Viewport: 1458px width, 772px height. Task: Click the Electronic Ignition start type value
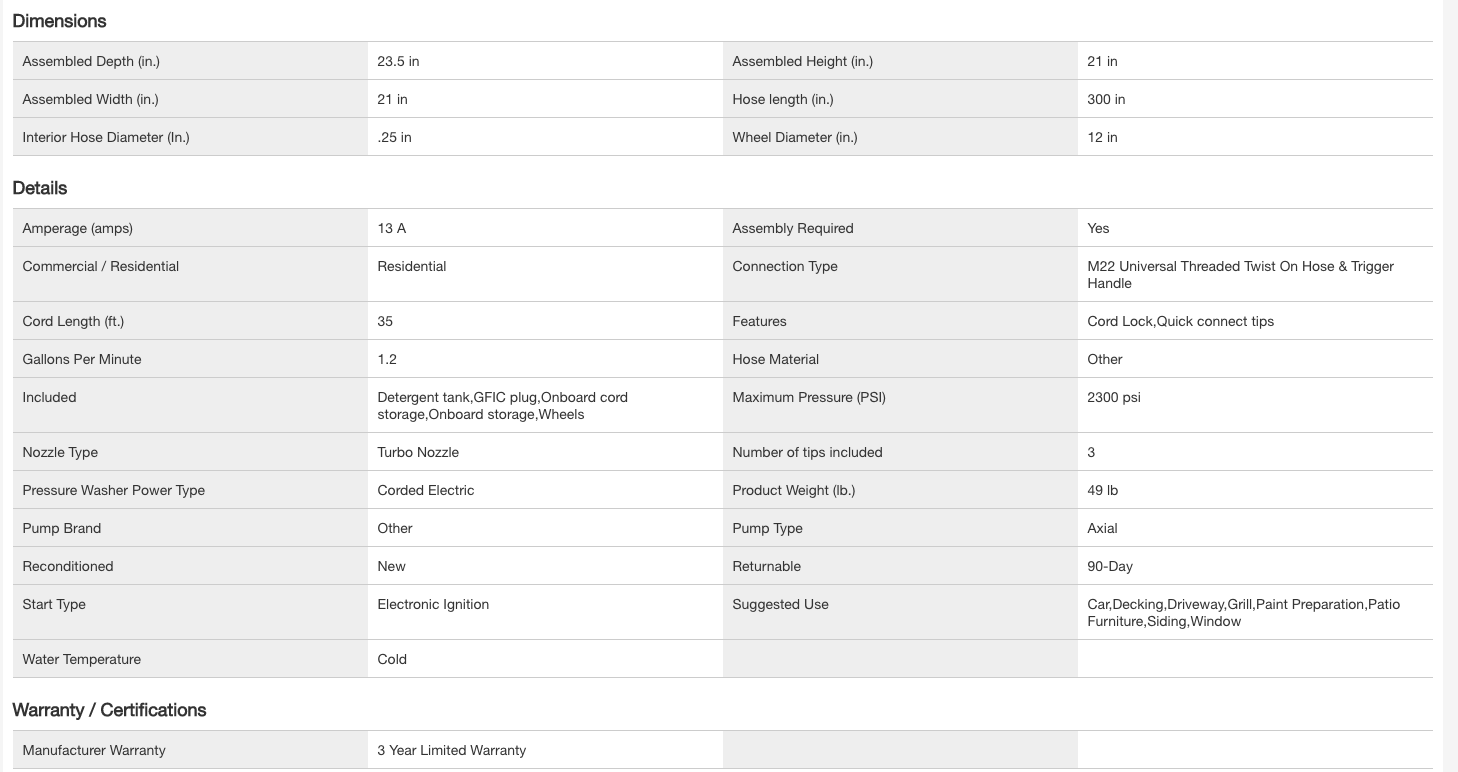click(433, 605)
